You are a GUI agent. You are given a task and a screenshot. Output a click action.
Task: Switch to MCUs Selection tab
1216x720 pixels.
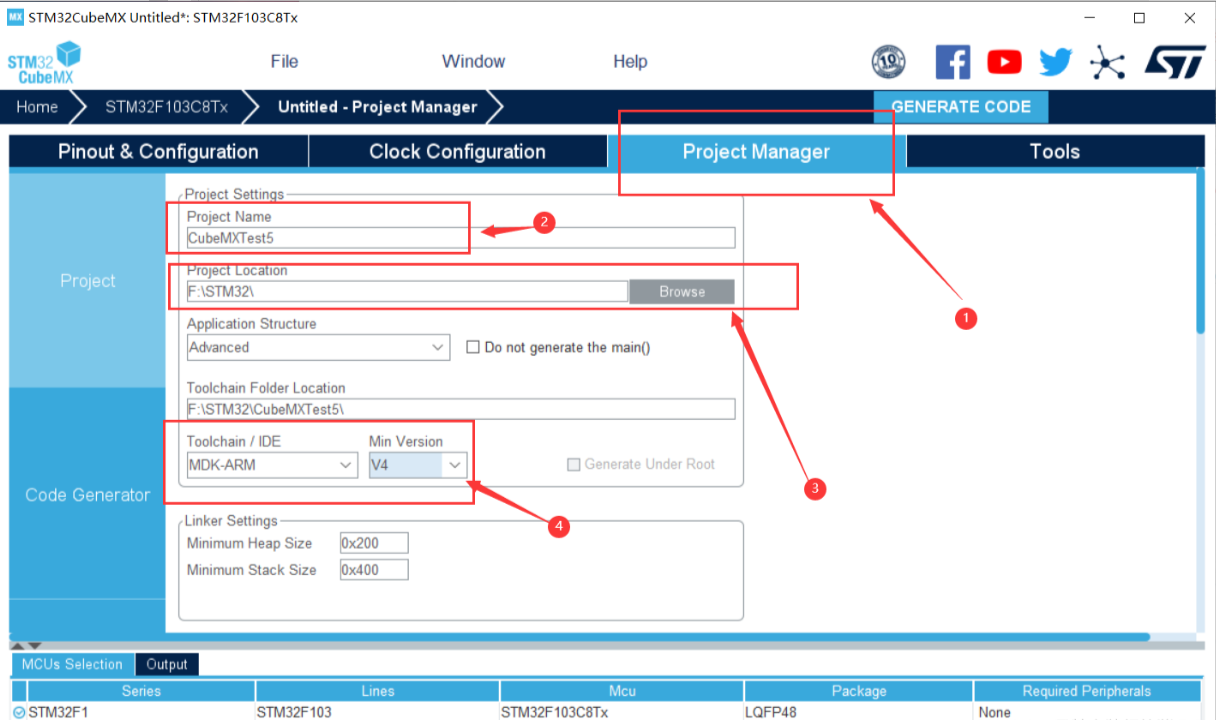coord(72,664)
